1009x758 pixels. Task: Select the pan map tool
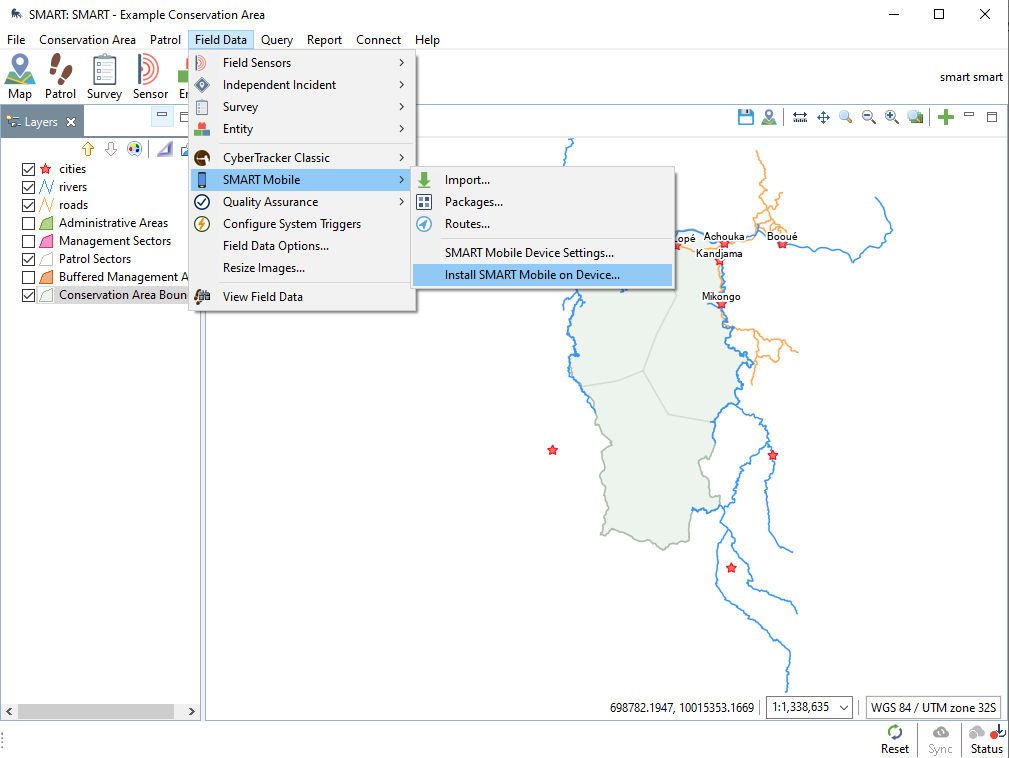coord(823,117)
